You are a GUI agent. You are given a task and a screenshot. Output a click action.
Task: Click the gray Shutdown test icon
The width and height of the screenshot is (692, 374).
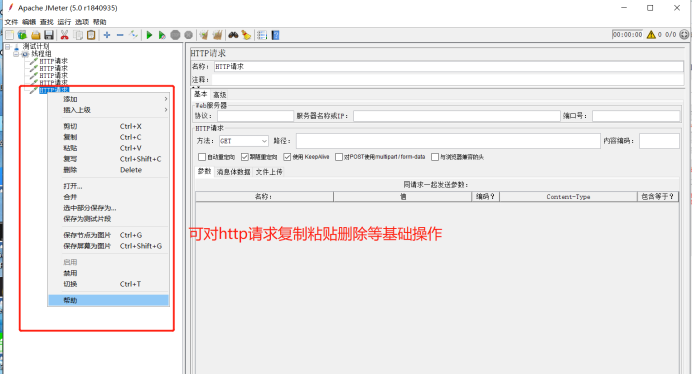pyautogui.click(x=188, y=35)
